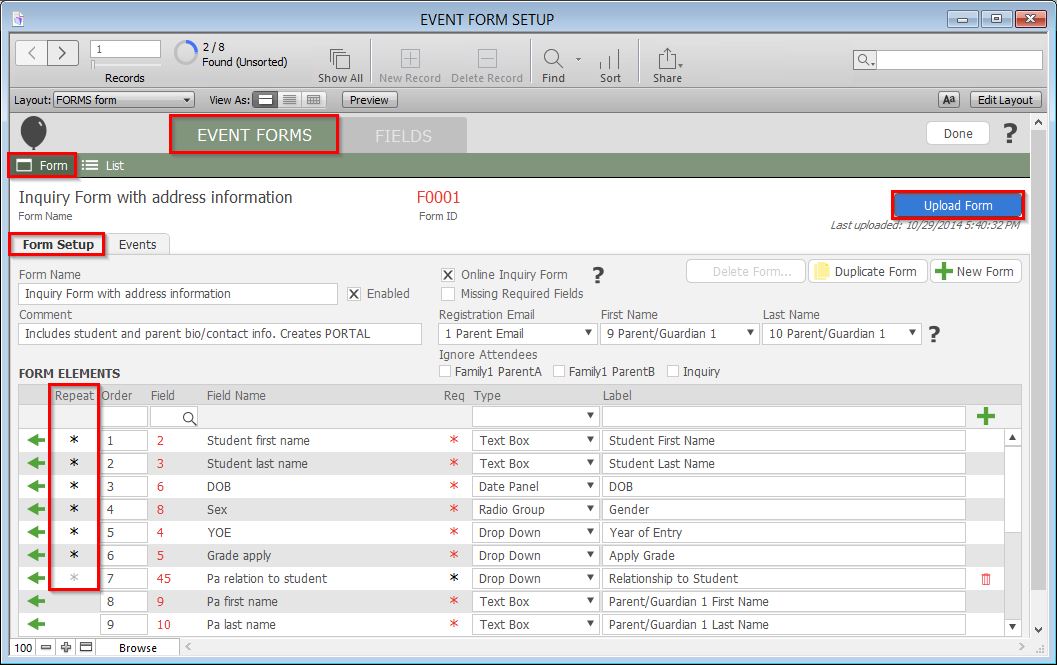This screenshot has height=665, width=1057.
Task: Enable the Missing Required Fields checkbox
Action: pyautogui.click(x=448, y=294)
